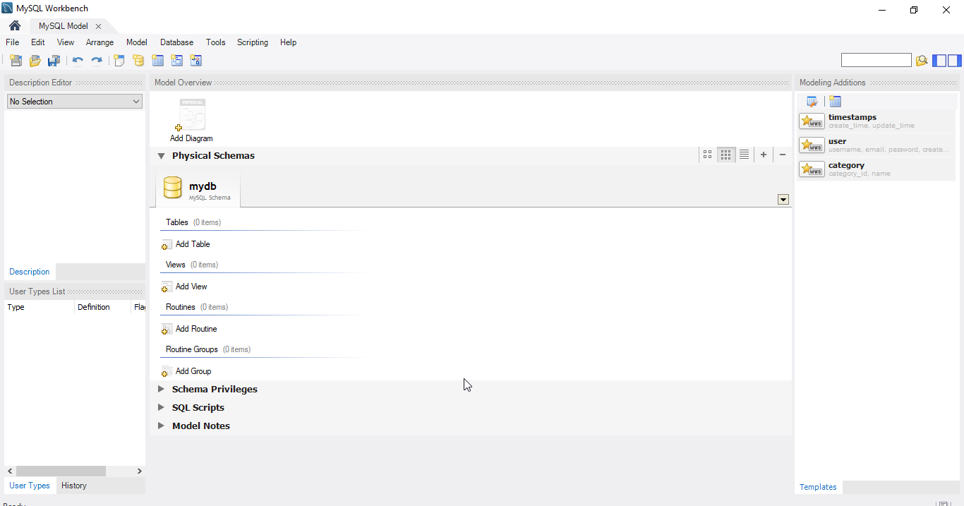
Task: Switch to list view
Action: [744, 155]
